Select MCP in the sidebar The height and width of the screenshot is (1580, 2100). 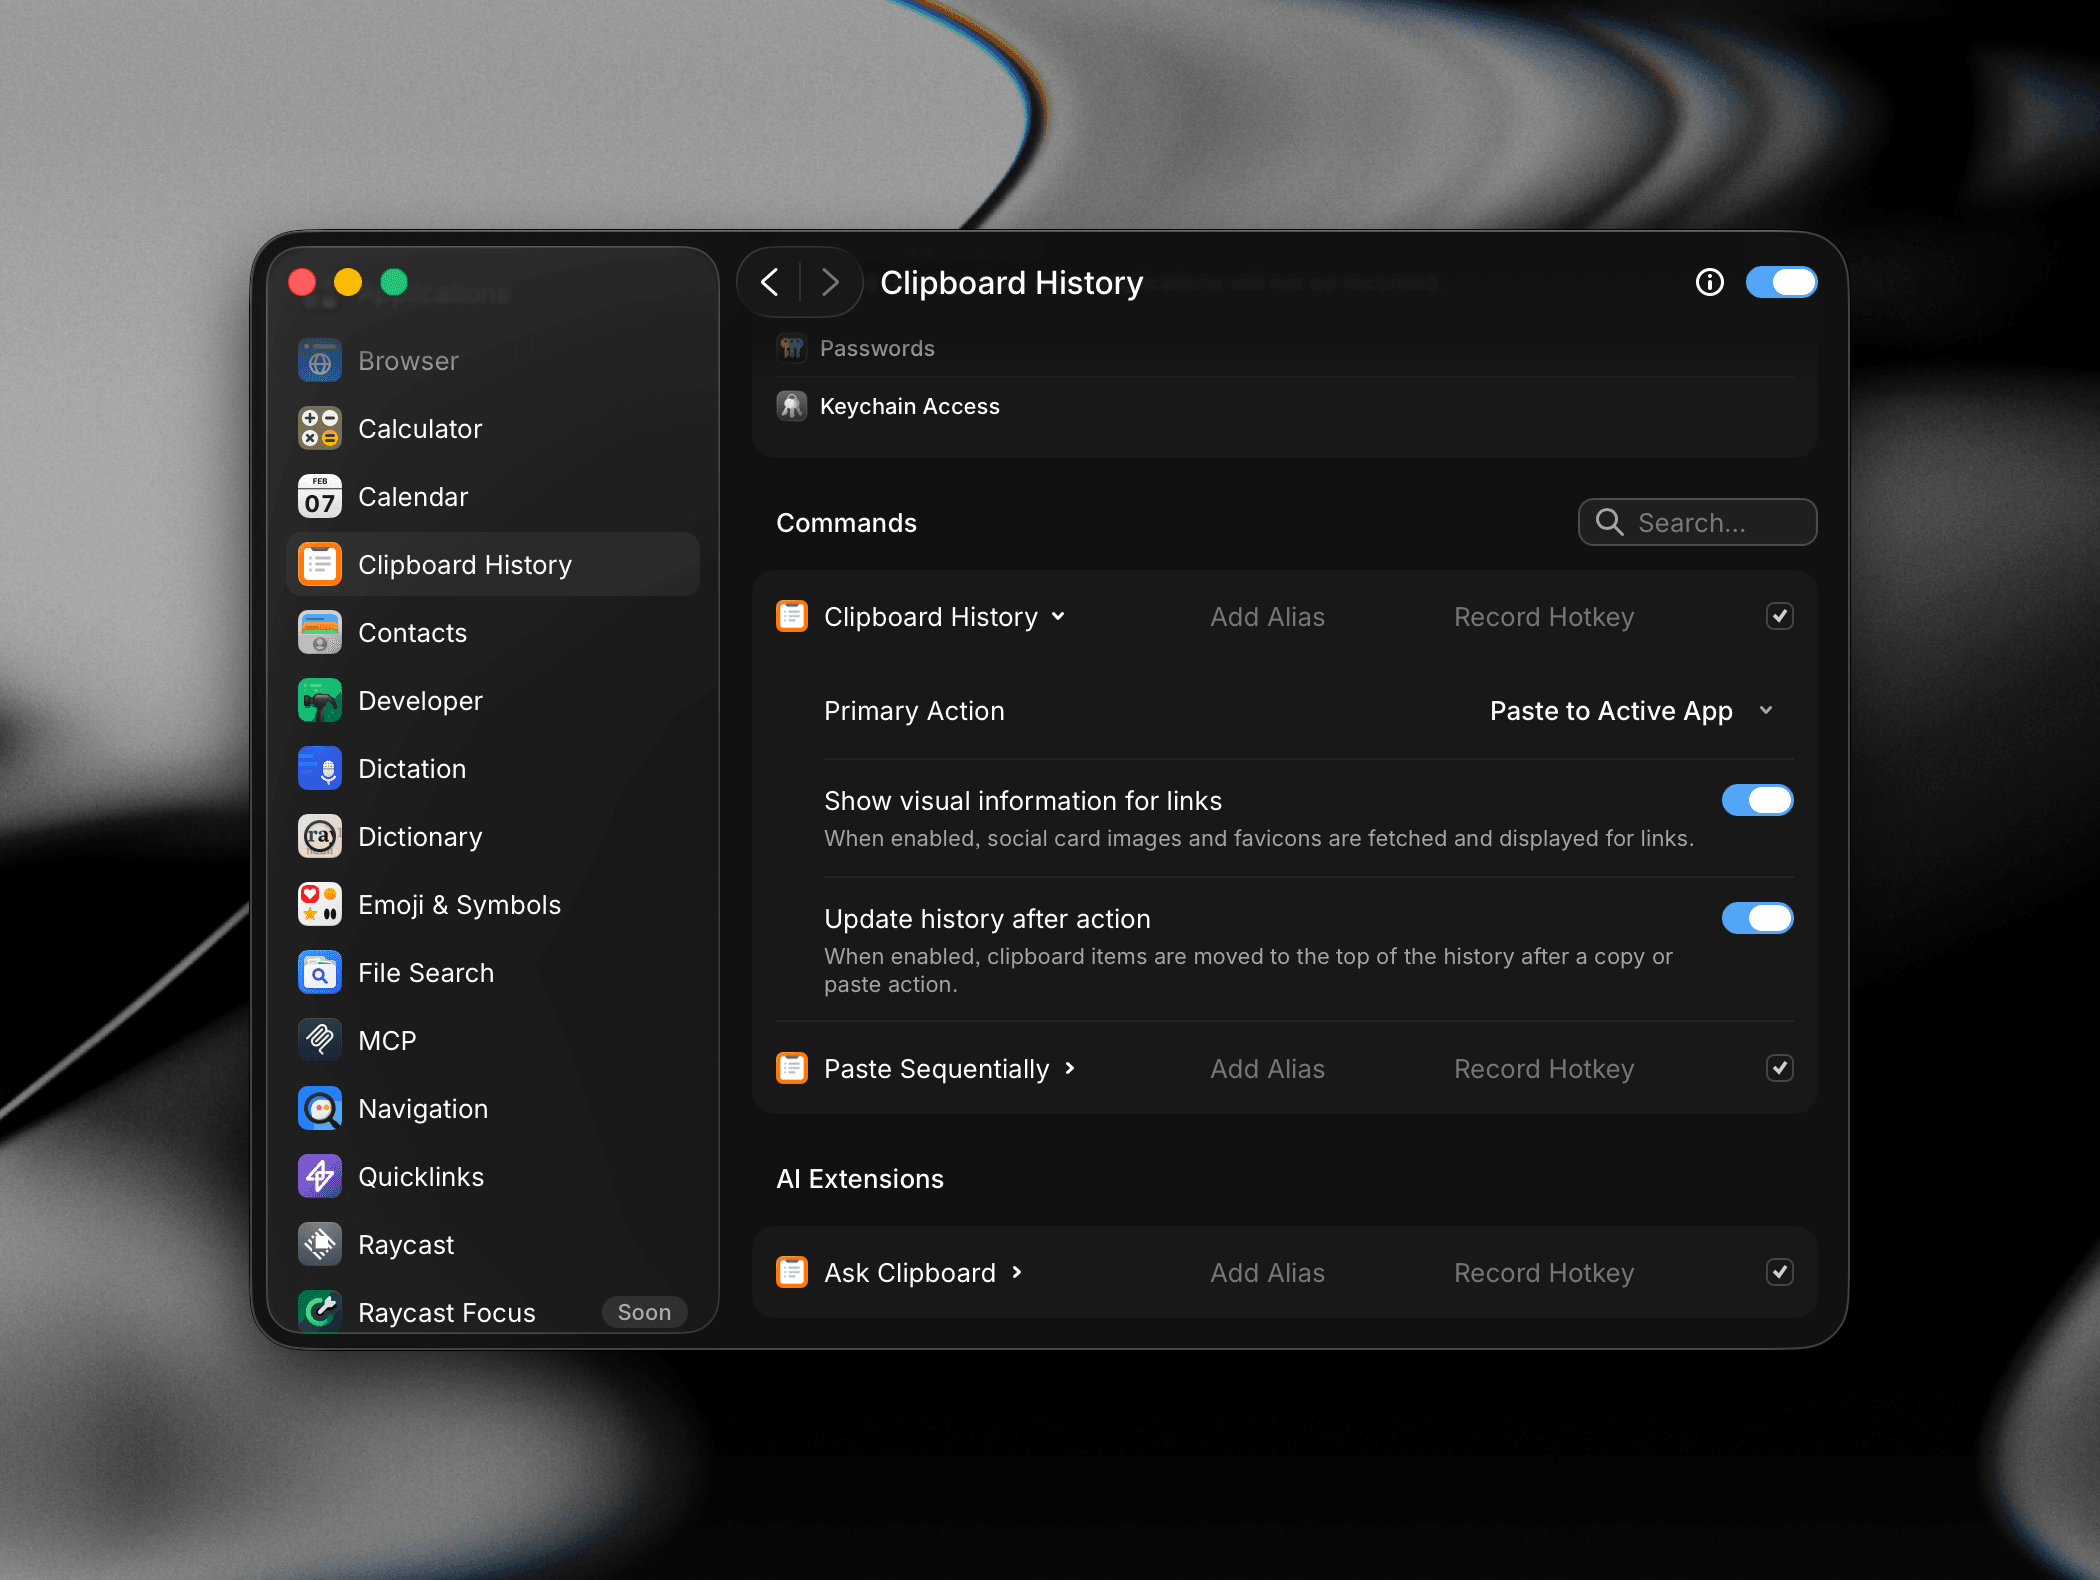pyautogui.click(x=493, y=1041)
